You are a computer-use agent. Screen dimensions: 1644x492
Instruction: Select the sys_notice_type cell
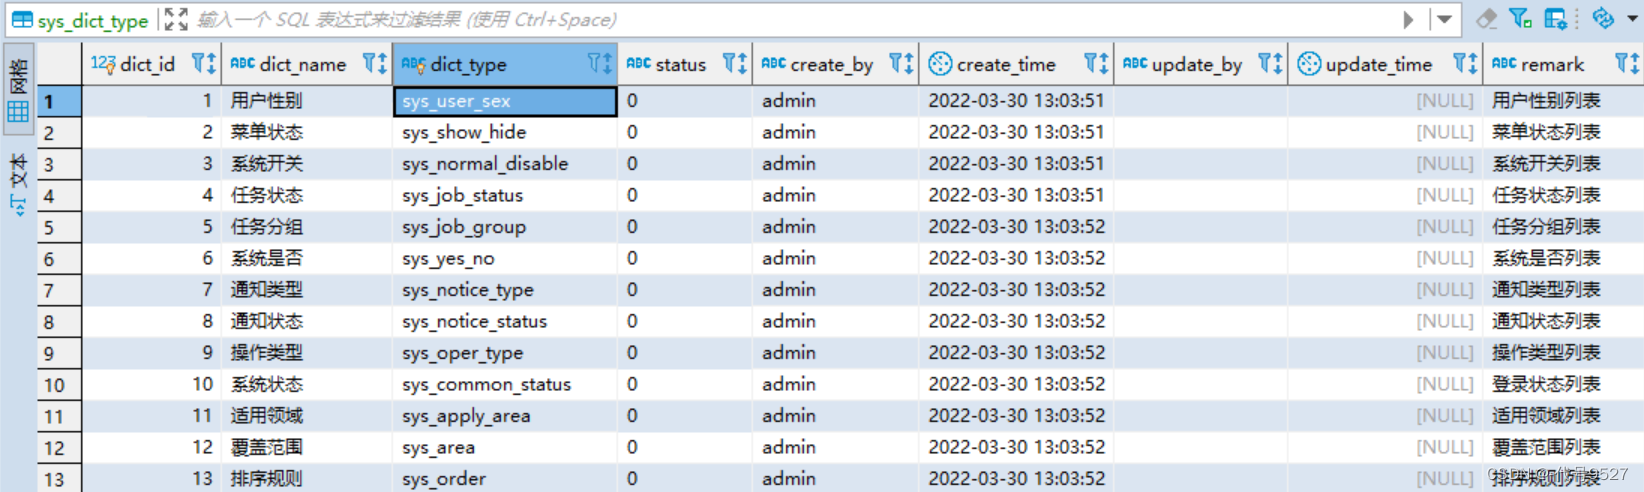[505, 290]
